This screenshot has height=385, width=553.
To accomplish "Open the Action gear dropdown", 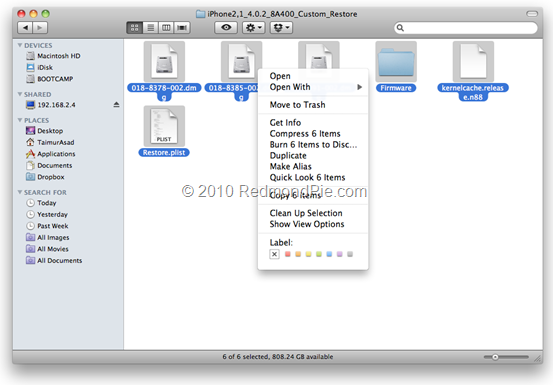I will pos(254,28).
